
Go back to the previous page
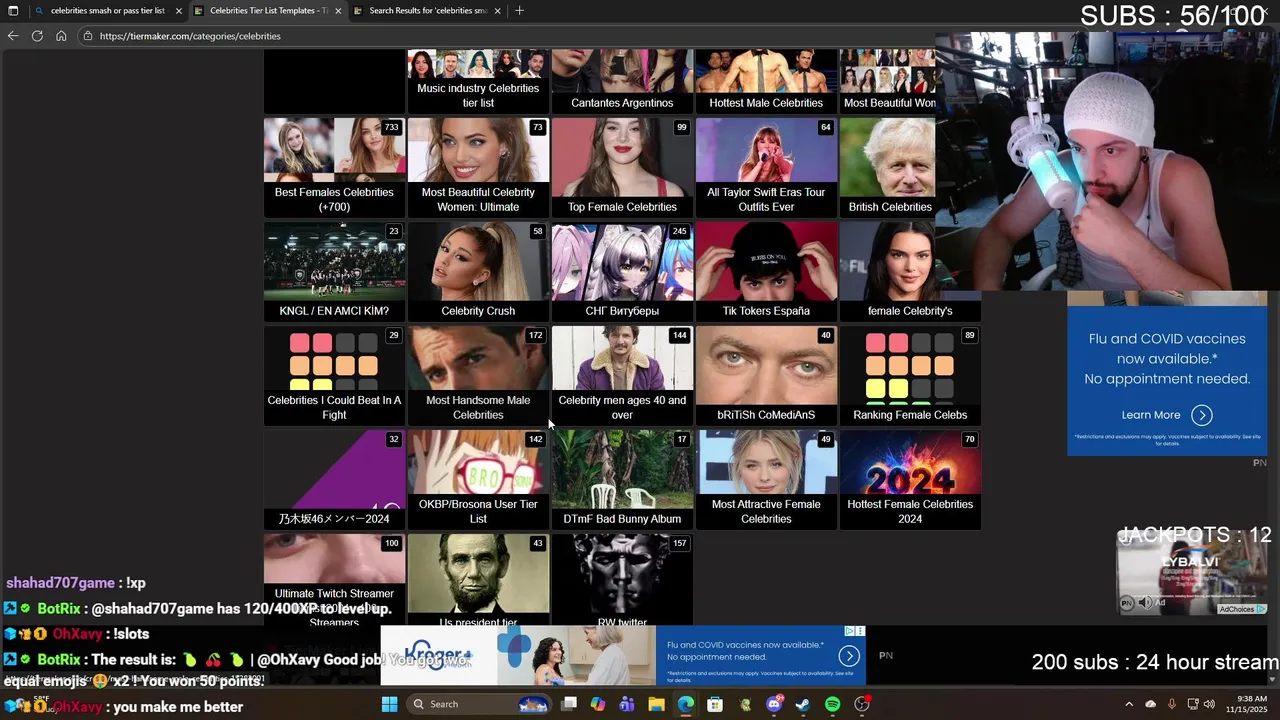pos(13,36)
